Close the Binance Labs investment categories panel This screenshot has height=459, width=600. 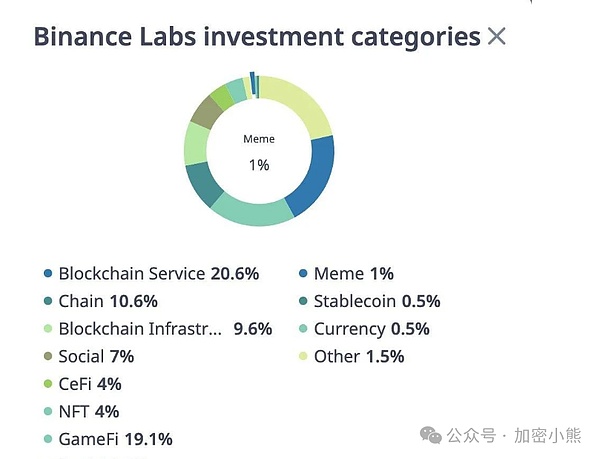click(496, 38)
